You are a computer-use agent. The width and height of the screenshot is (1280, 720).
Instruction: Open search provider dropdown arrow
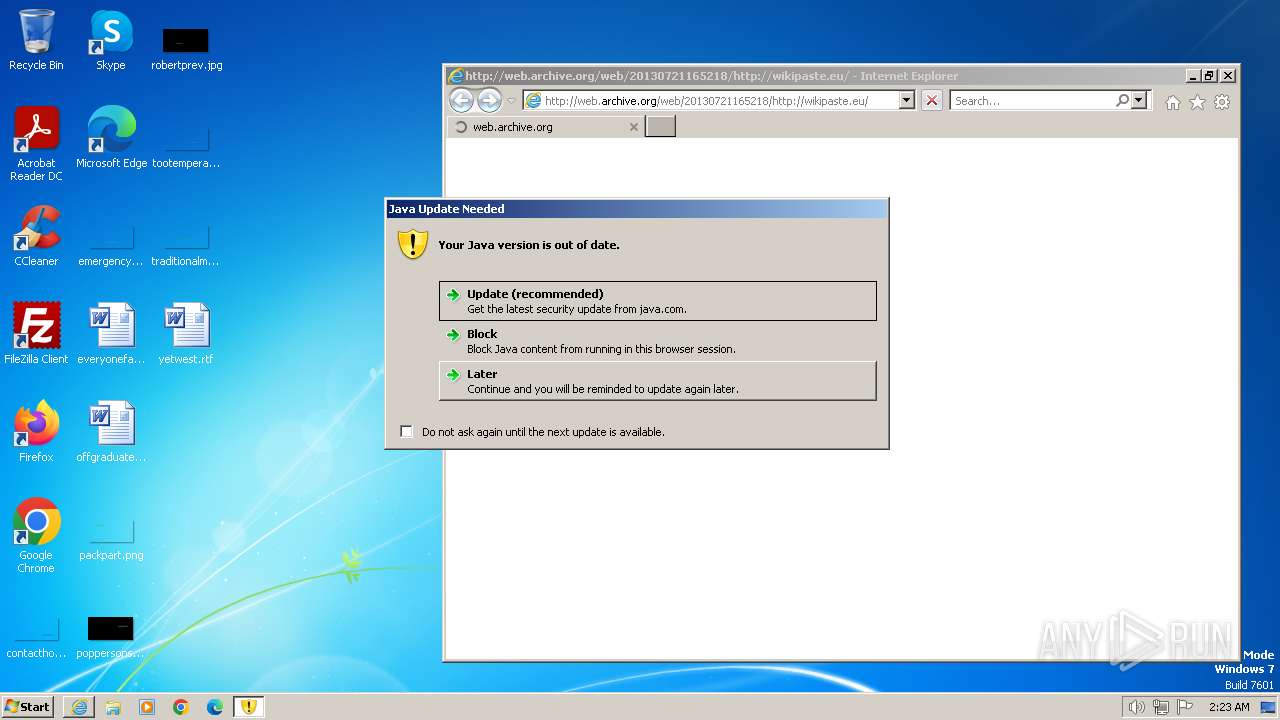point(1138,100)
